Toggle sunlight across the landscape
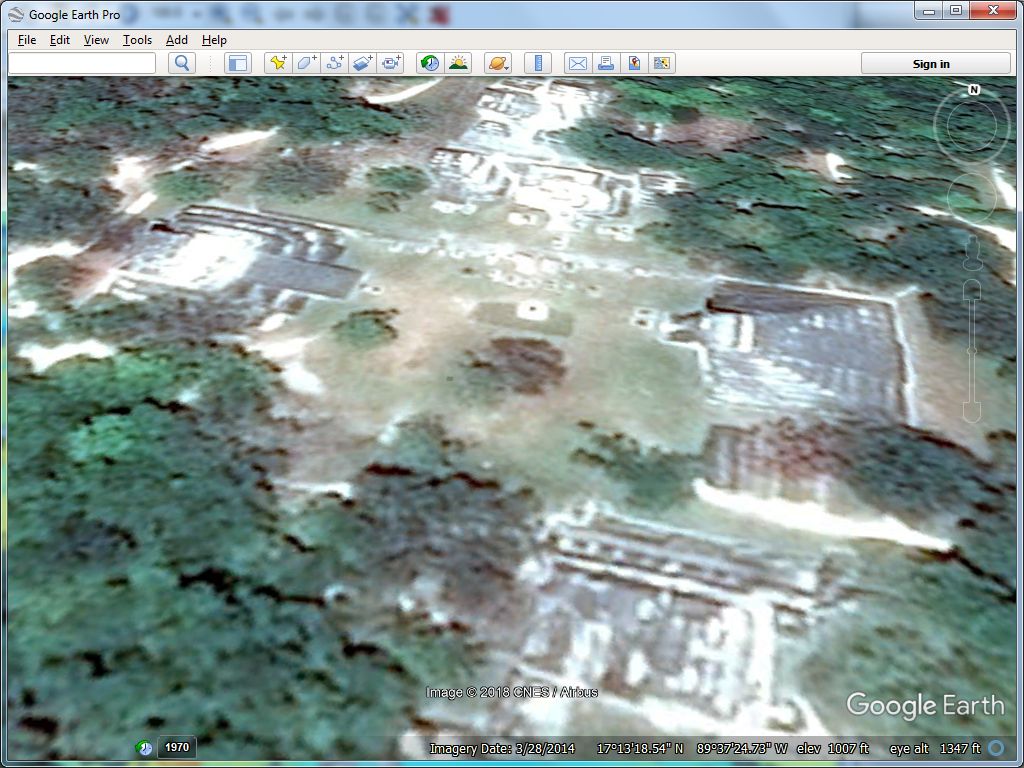 458,63
